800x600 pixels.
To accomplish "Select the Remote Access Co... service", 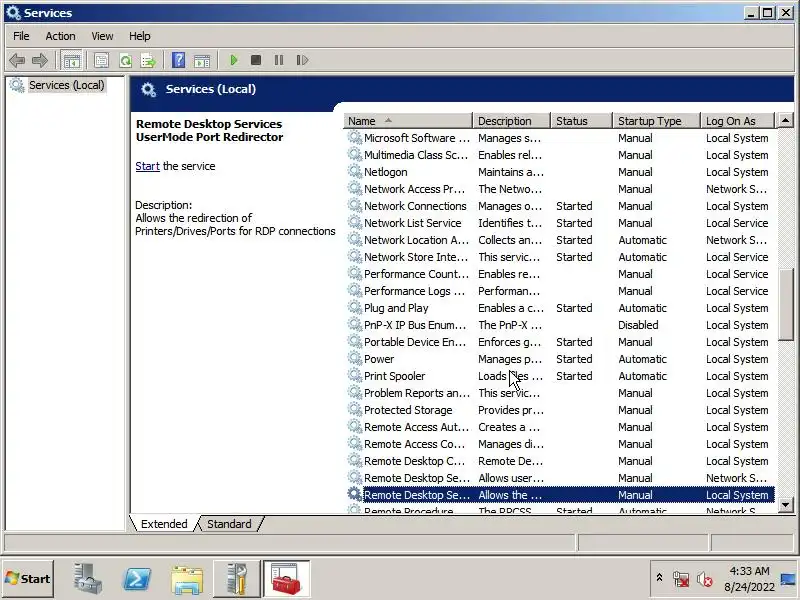I will coord(560,444).
